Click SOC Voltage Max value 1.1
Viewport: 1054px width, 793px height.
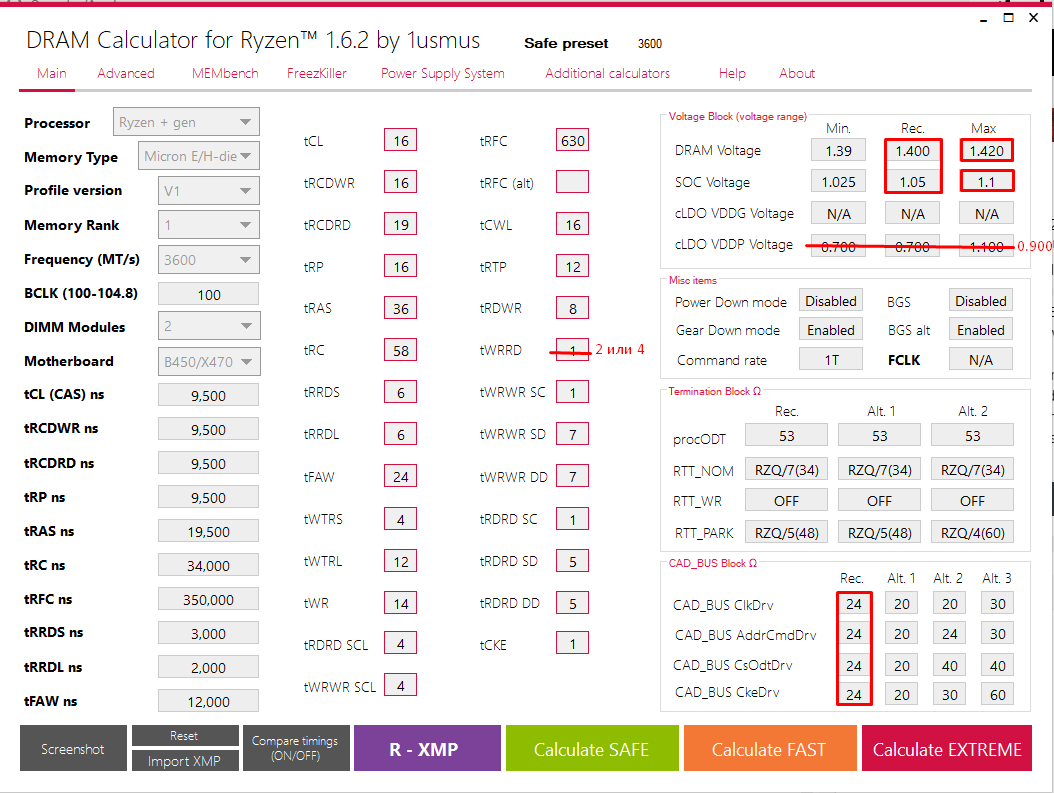tap(986, 181)
